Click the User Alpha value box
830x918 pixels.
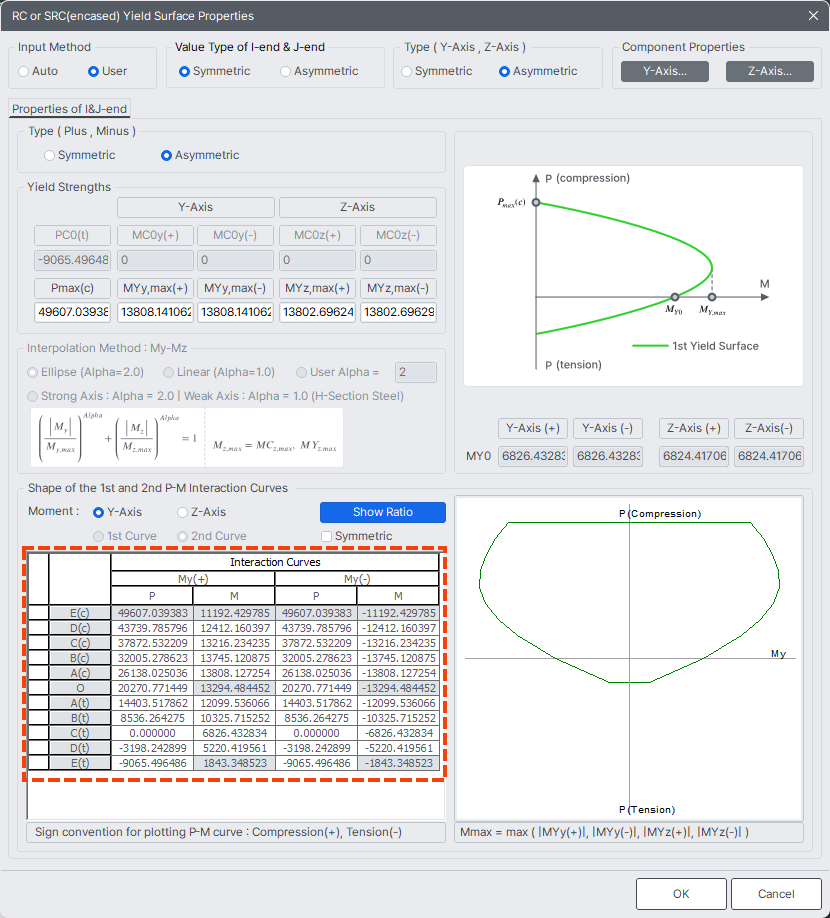416,372
